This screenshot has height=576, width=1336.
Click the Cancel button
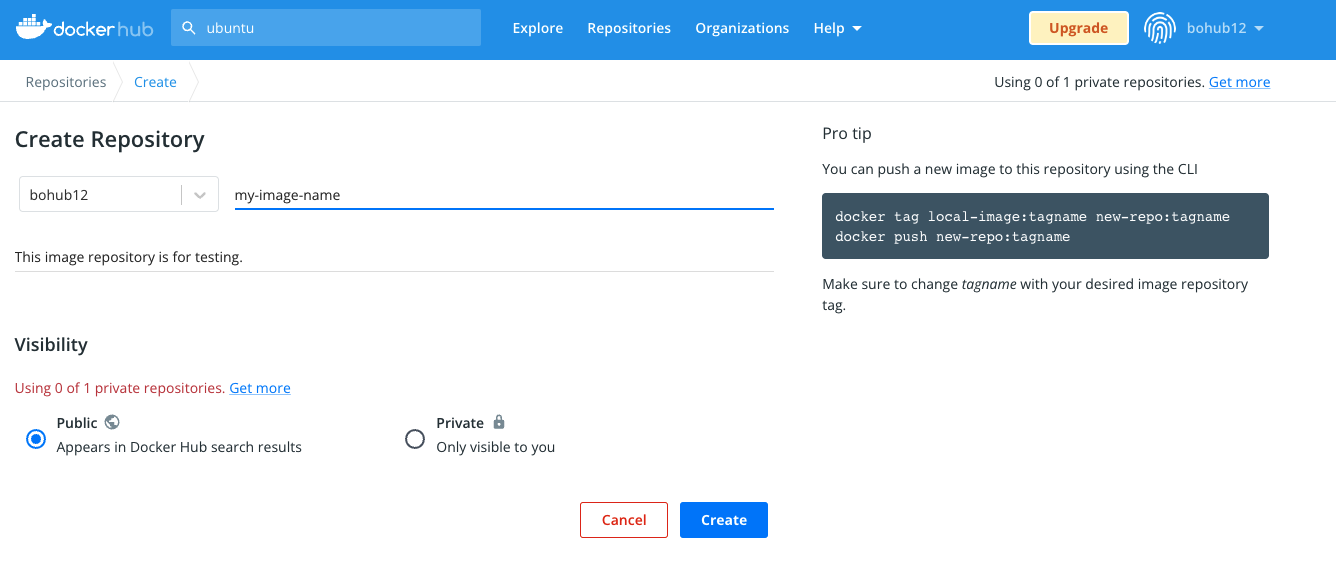pyautogui.click(x=624, y=520)
